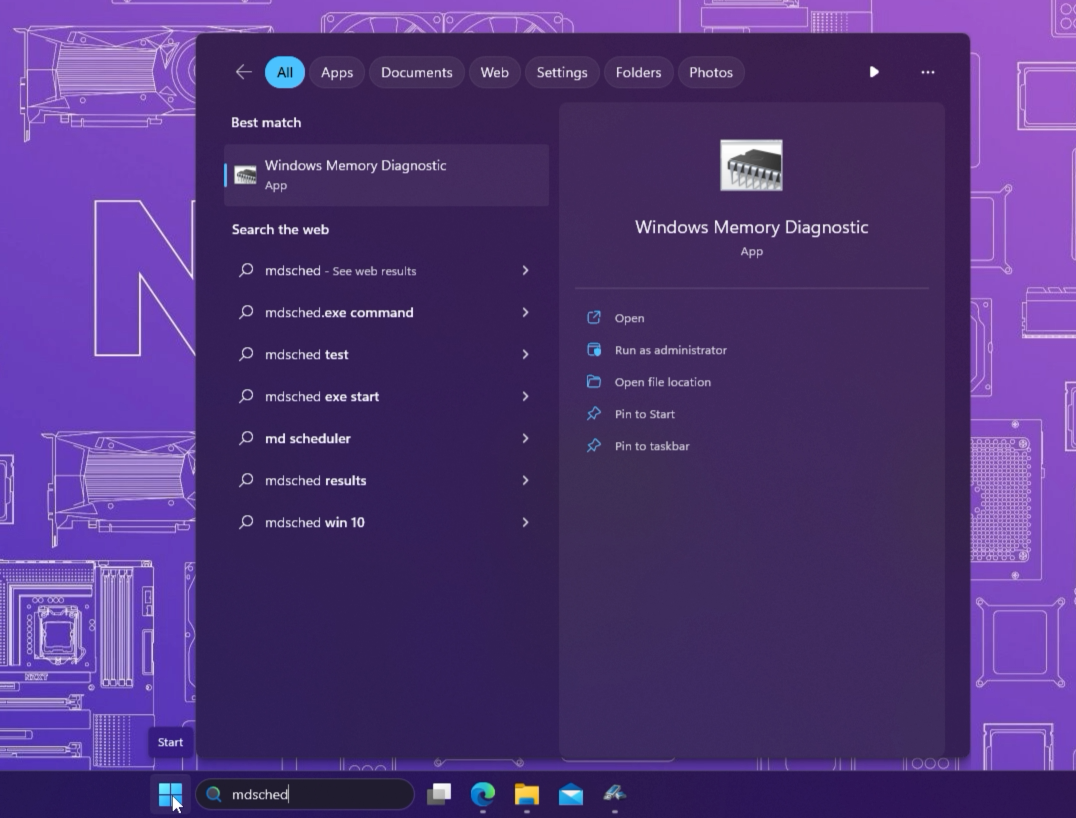Screen dimensions: 1076x818
Task: Launch the Mail app from the taskbar
Action: click(x=571, y=794)
